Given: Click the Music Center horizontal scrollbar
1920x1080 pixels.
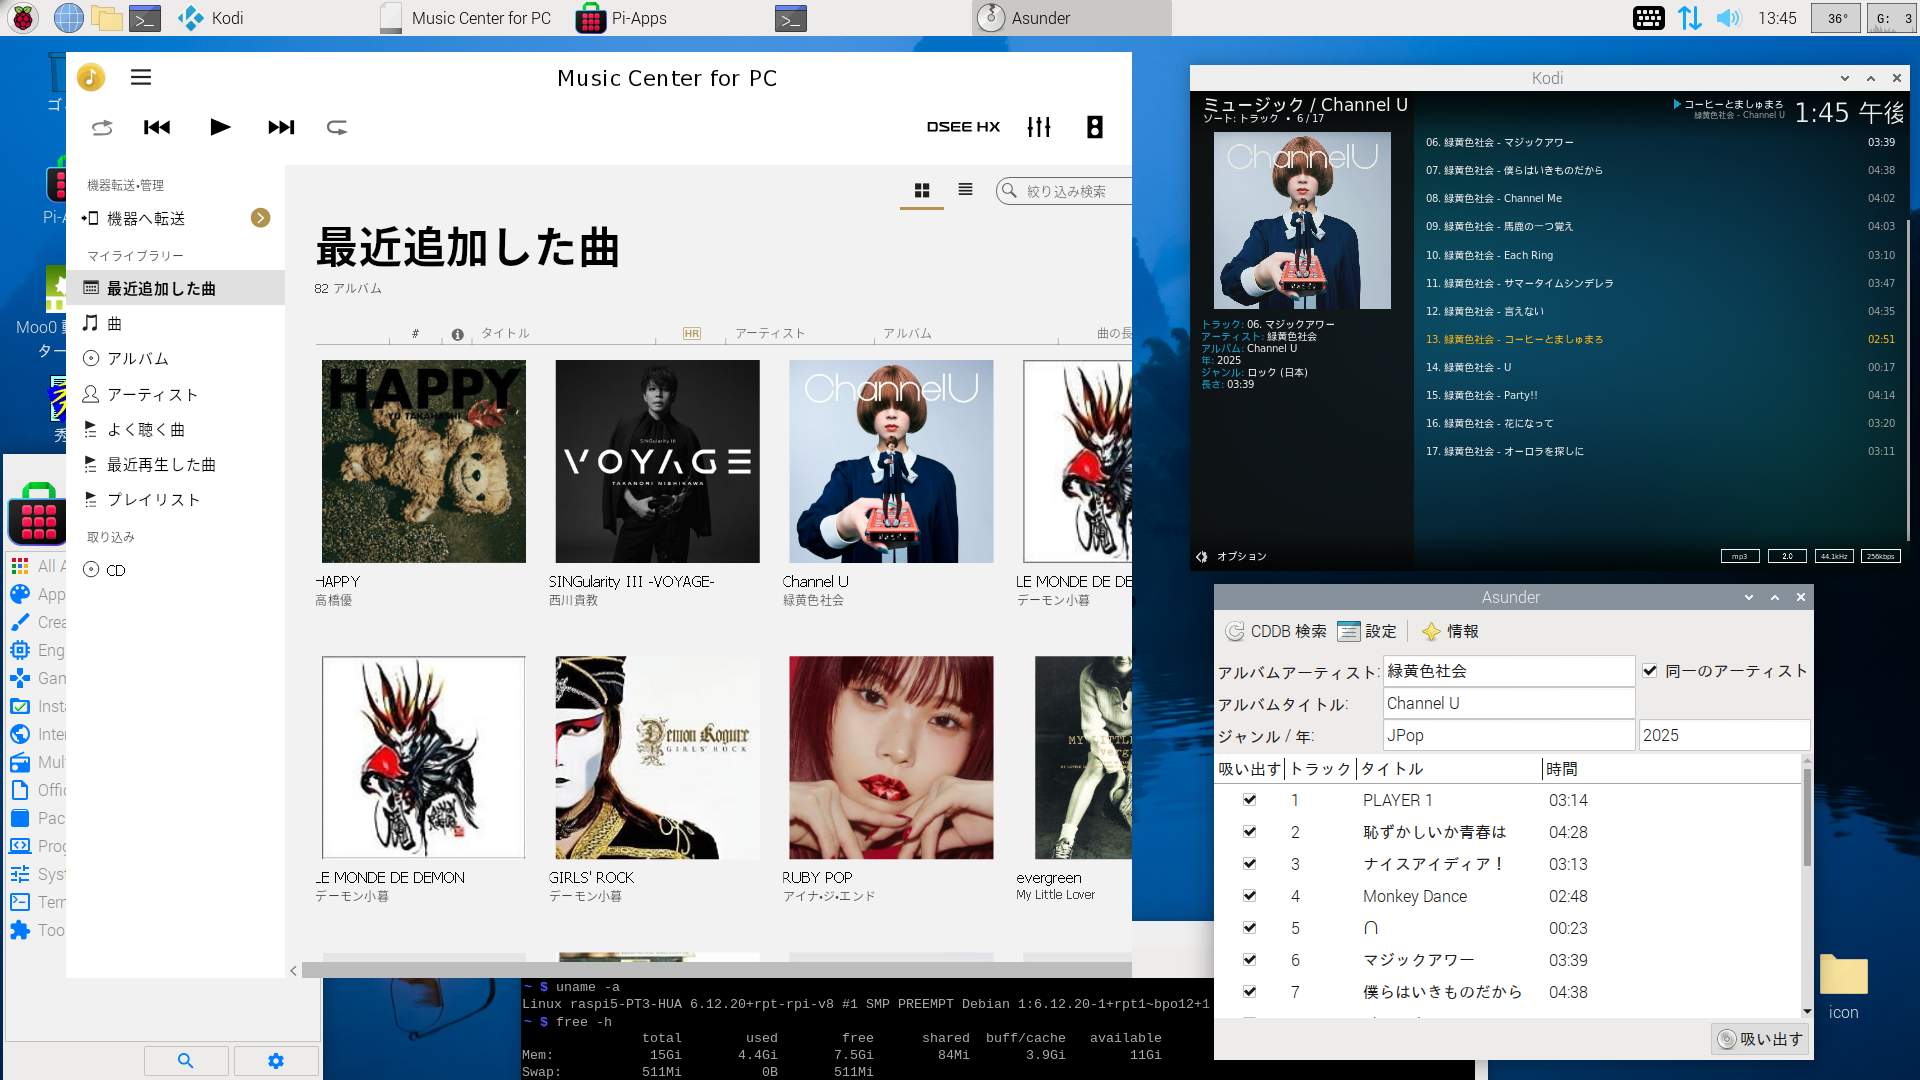Looking at the screenshot, I should pyautogui.click(x=717, y=970).
